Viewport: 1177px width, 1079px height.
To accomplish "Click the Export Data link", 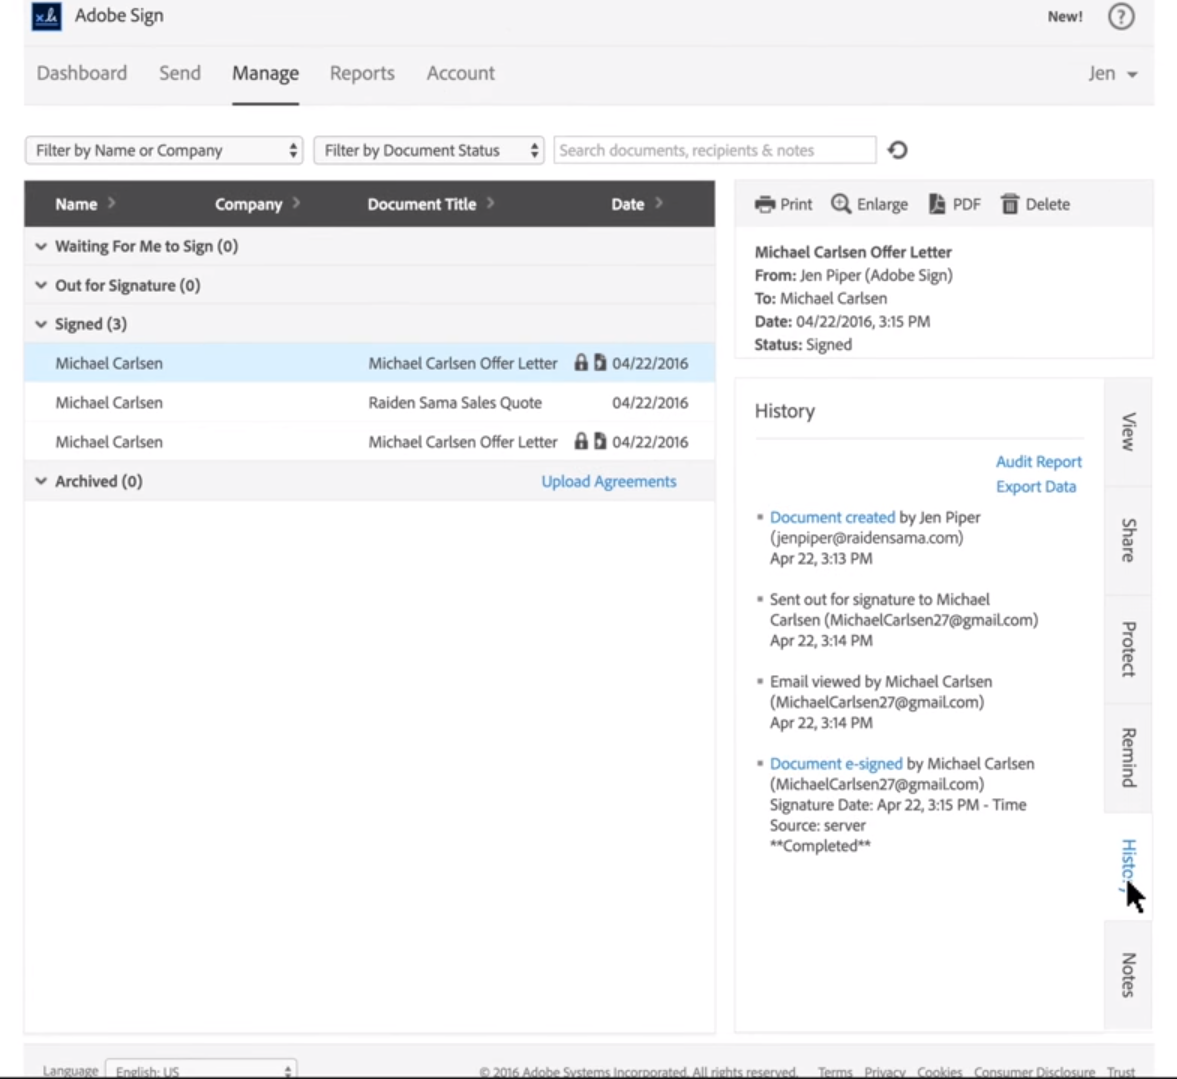I will [1036, 487].
